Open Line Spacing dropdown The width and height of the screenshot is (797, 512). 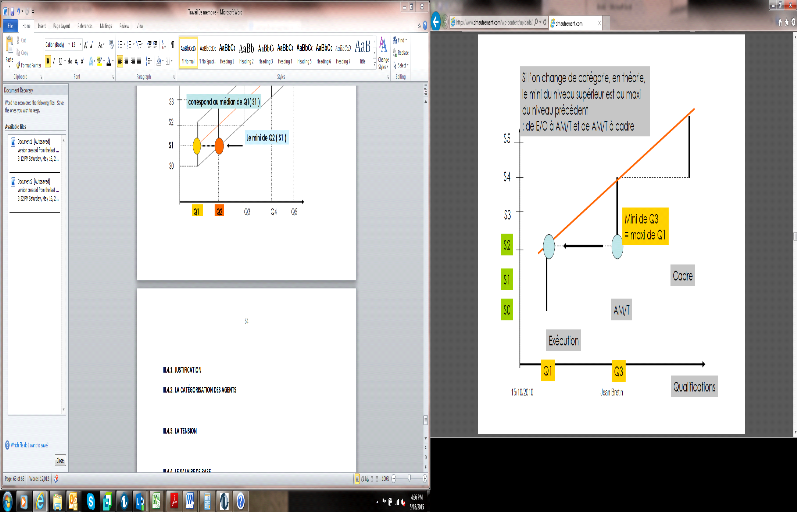pos(149,61)
